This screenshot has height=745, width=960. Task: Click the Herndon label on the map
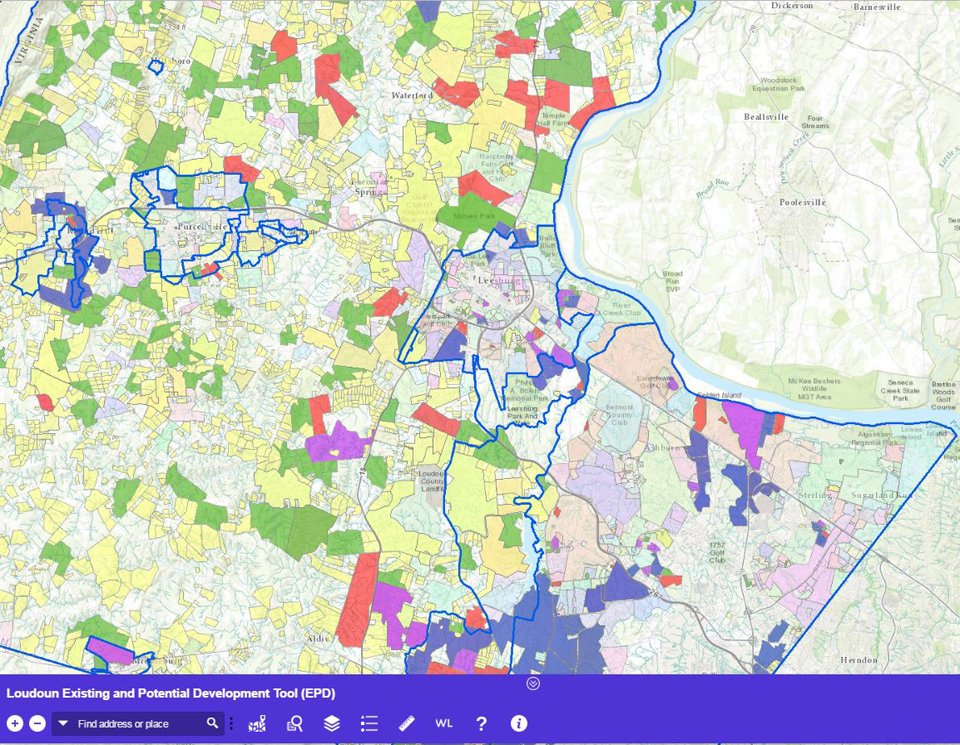tap(859, 660)
